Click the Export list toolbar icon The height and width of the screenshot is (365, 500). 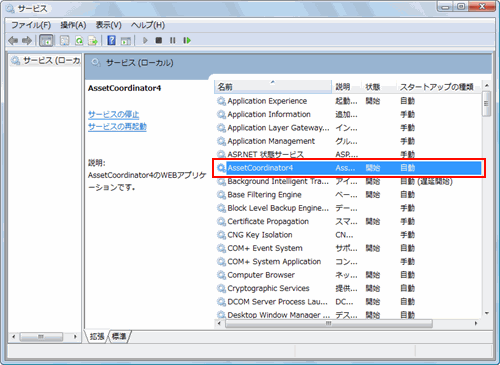tap(93, 41)
